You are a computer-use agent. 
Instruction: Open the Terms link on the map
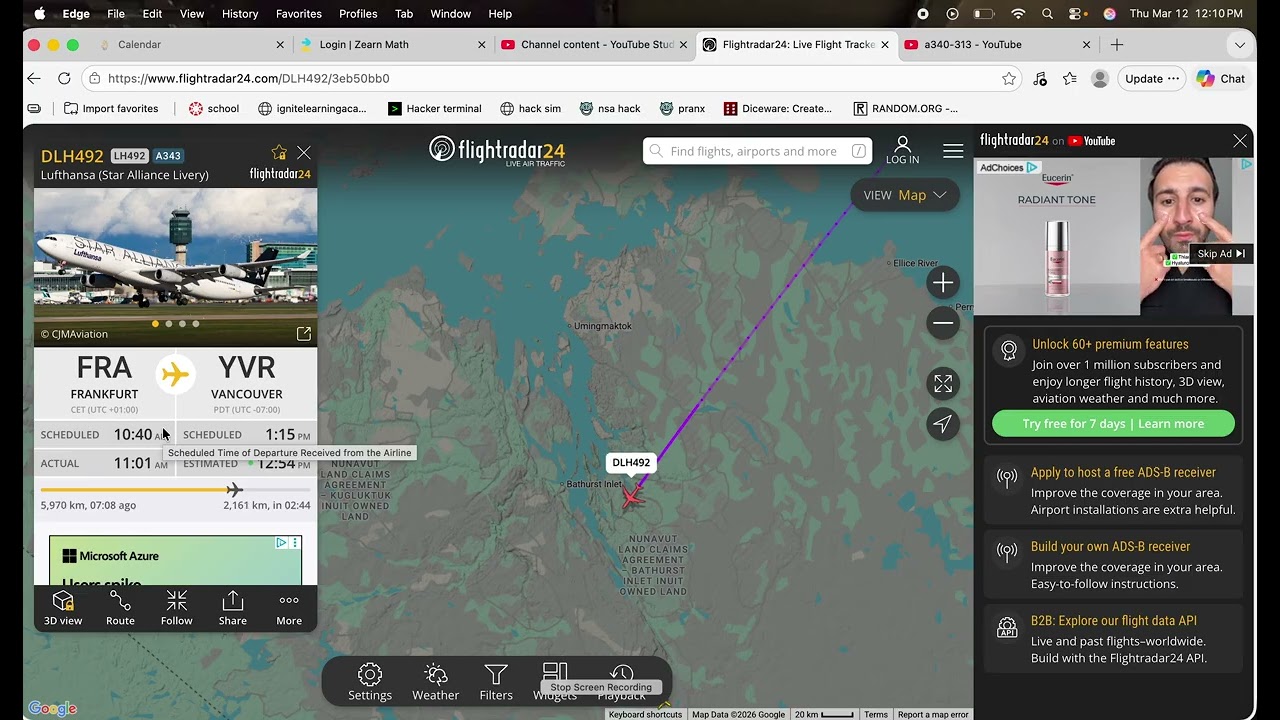coord(876,714)
